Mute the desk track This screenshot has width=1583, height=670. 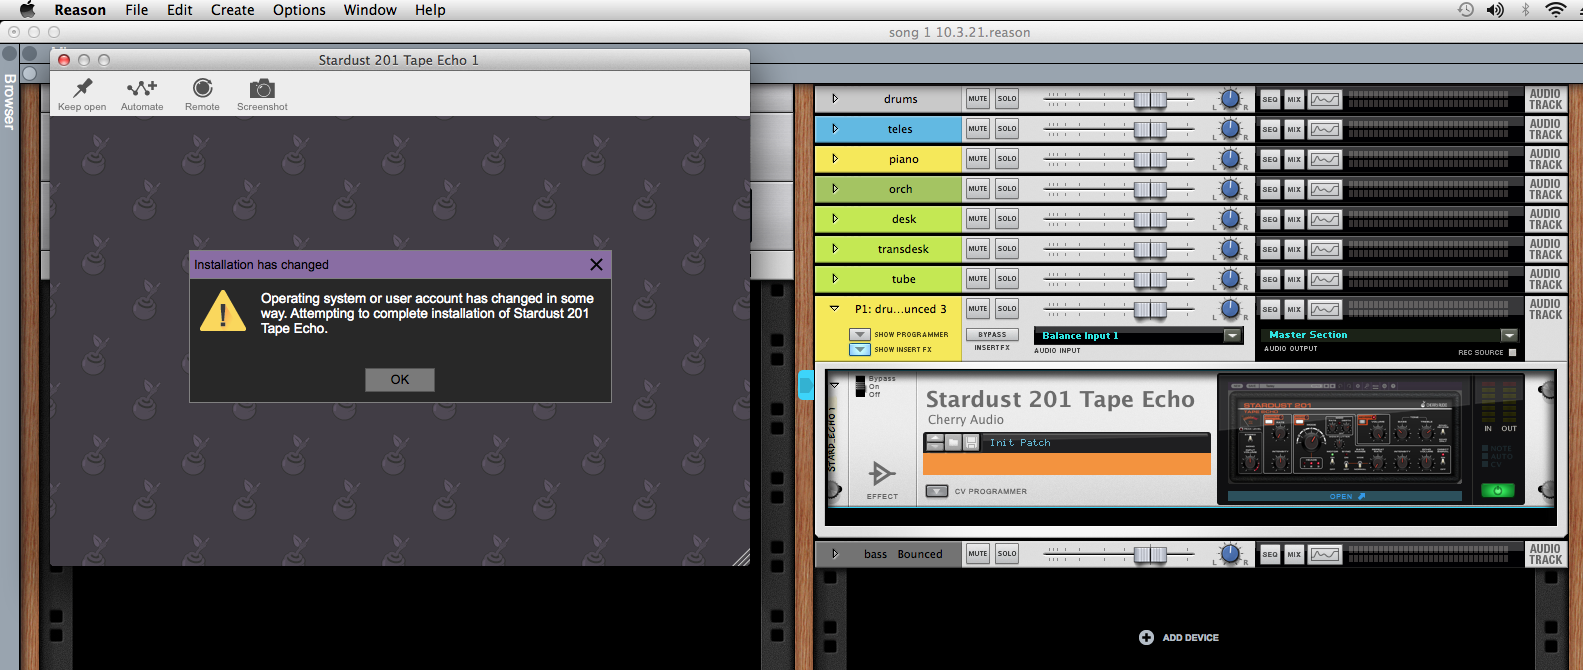pos(978,219)
